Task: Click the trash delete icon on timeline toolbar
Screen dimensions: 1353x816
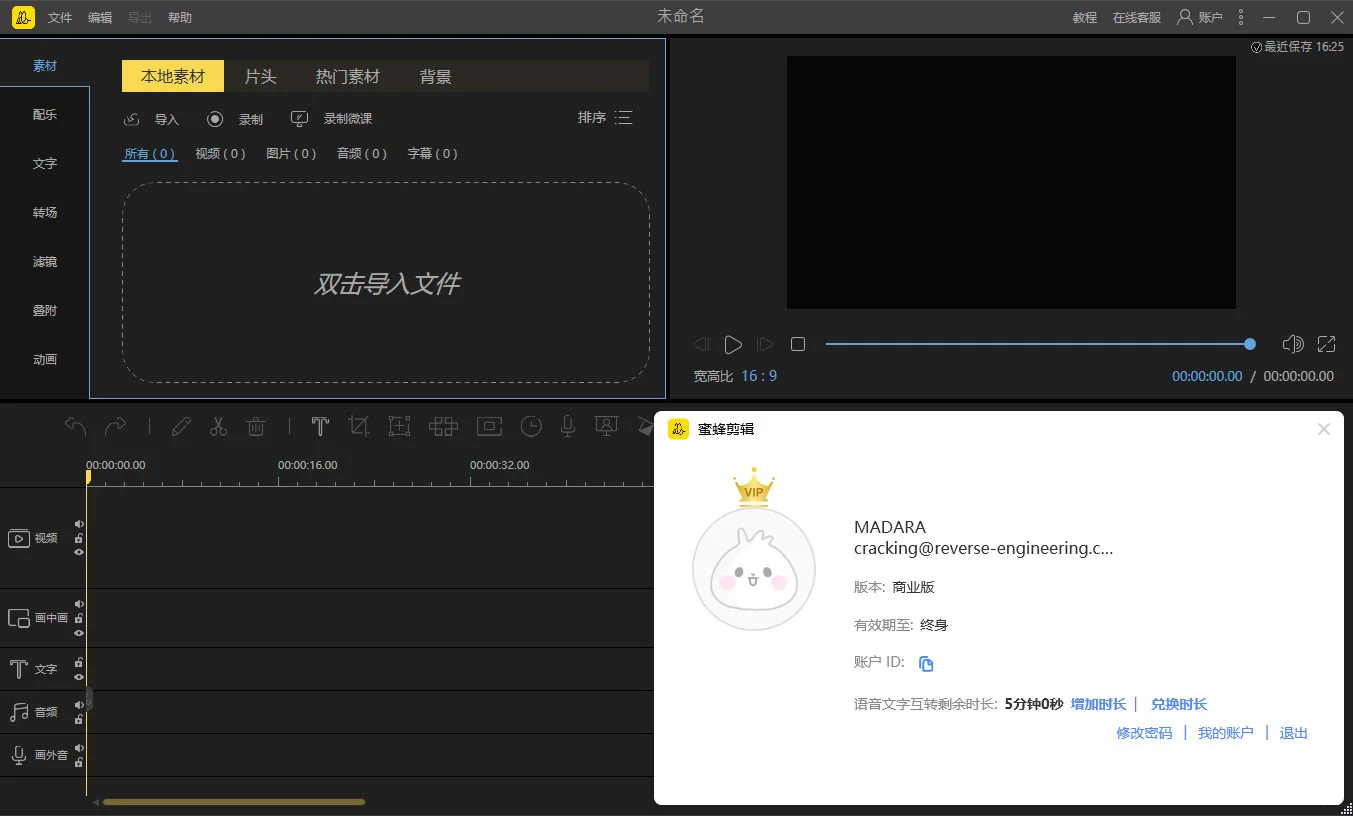Action: [256, 426]
